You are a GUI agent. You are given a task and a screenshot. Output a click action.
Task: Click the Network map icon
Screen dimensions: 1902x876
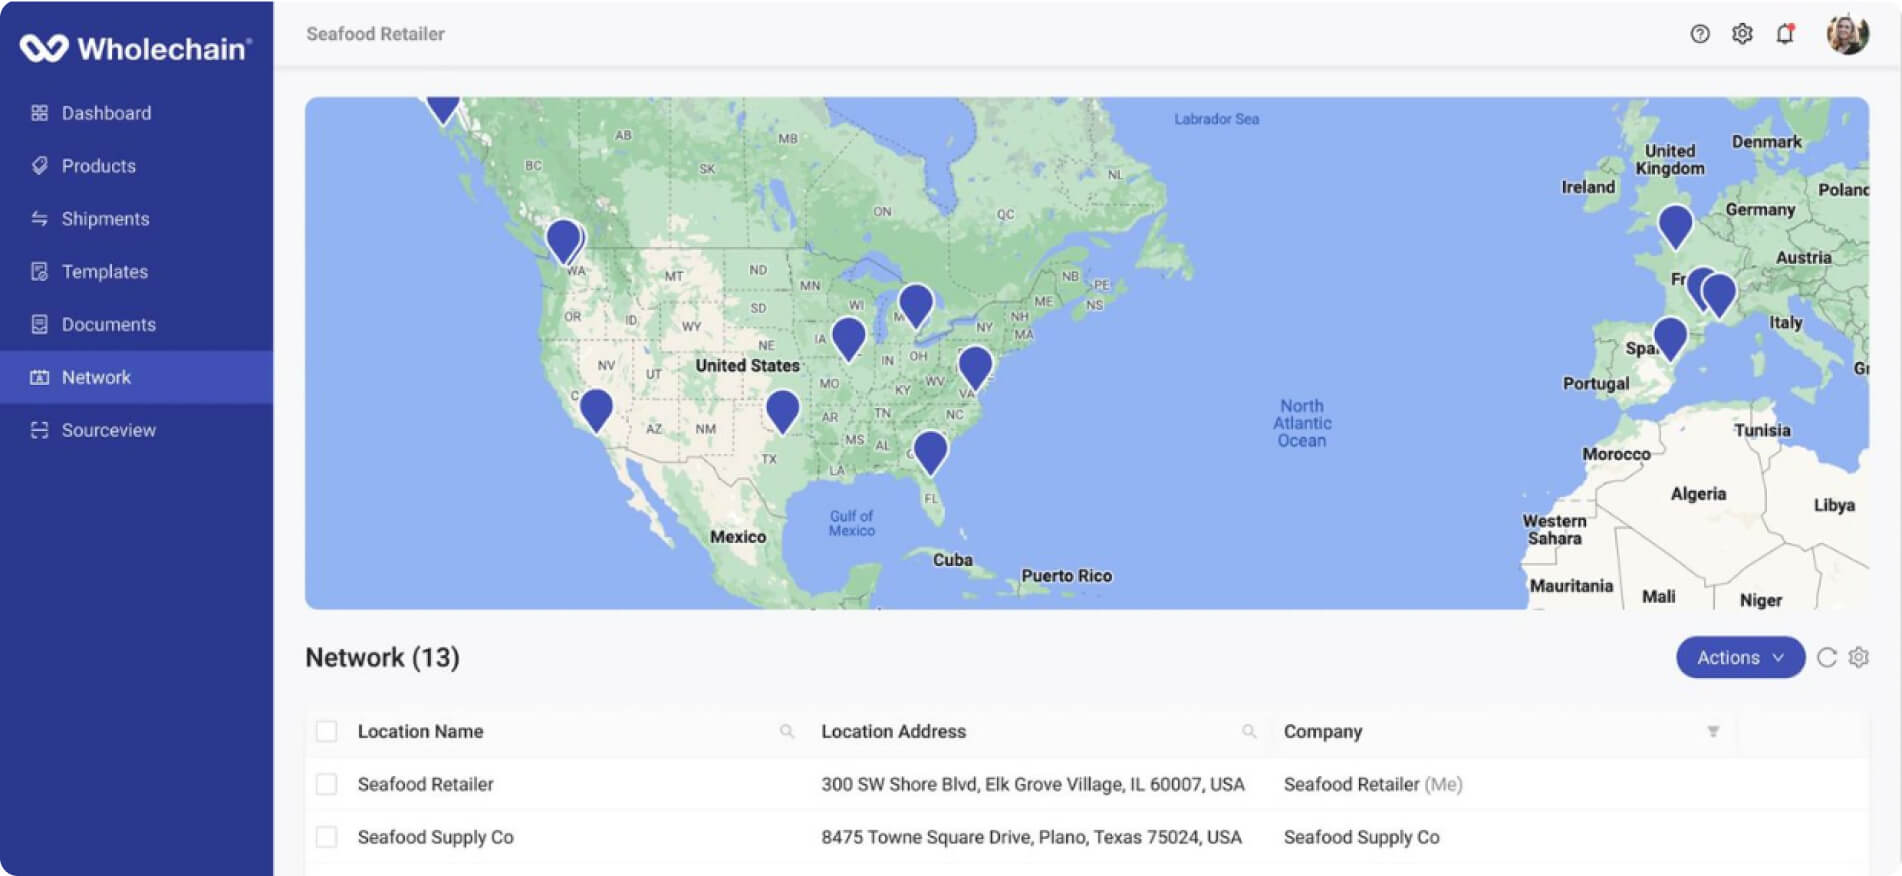[x=39, y=377]
